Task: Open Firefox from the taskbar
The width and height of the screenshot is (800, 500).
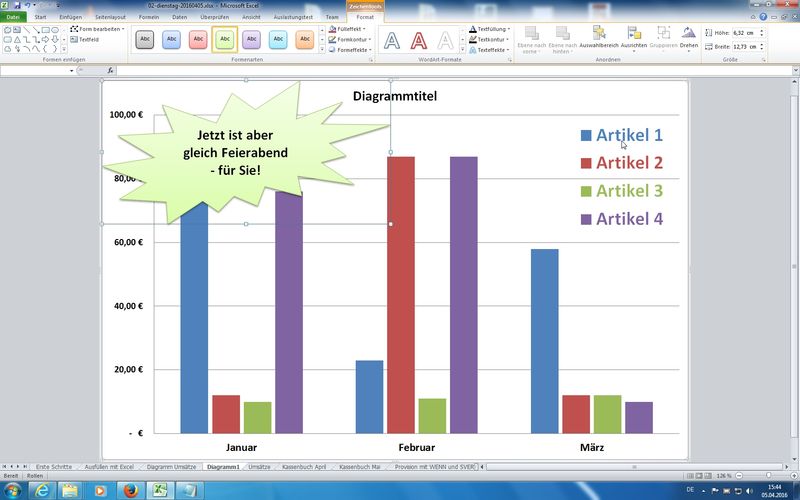Action: [131, 490]
